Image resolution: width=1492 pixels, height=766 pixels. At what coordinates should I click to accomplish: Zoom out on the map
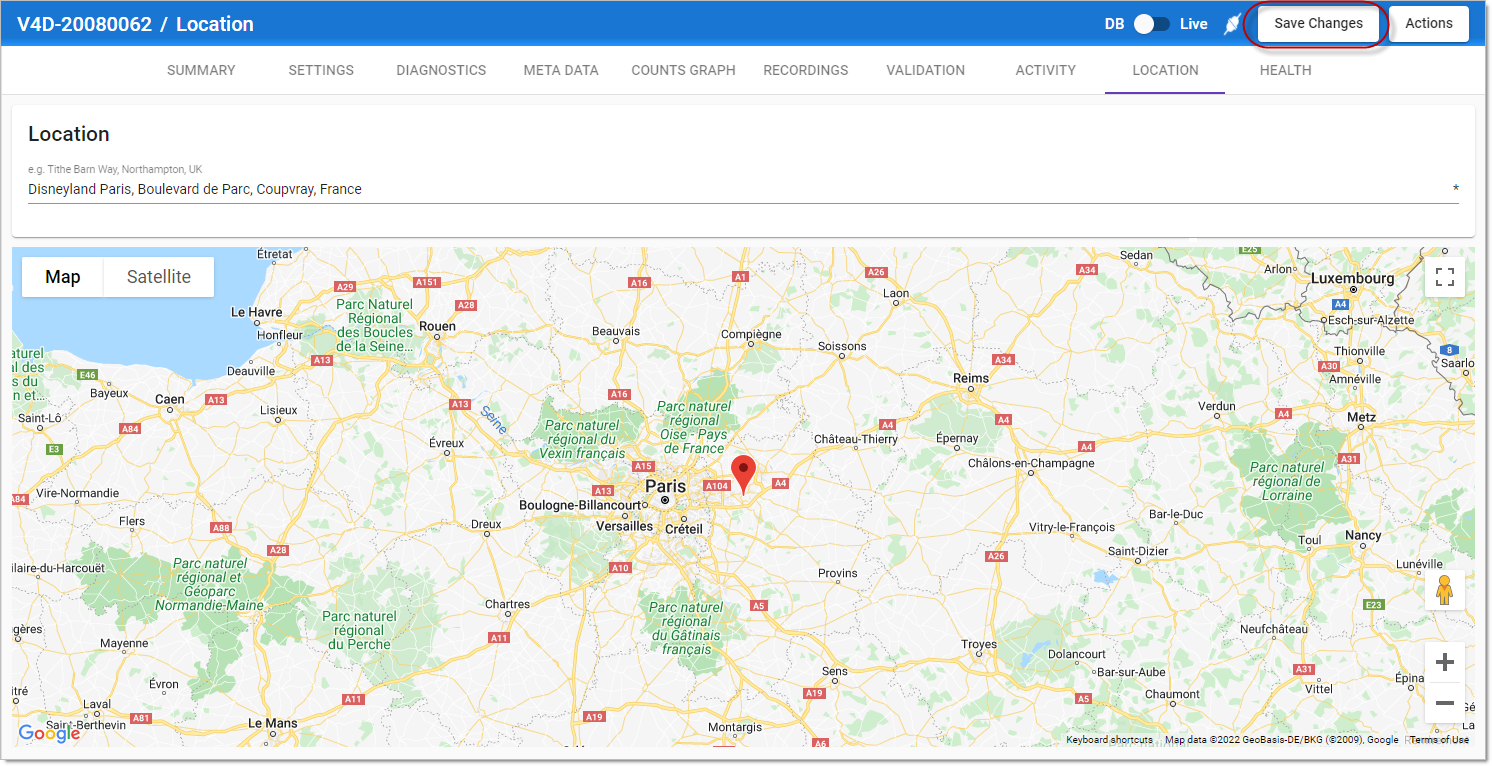point(1445,703)
